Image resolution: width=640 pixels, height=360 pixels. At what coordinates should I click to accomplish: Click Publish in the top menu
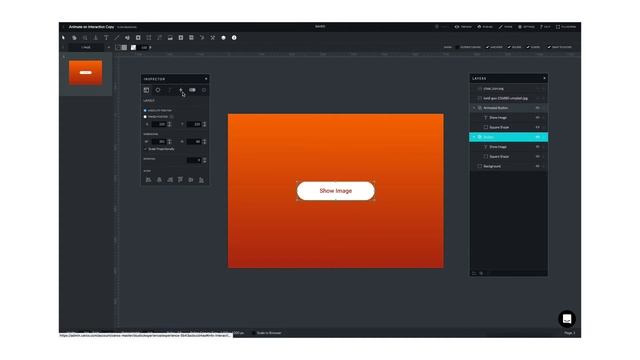[485, 27]
